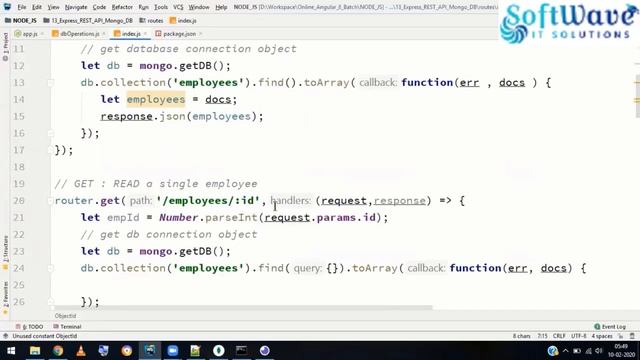Open the Project tool window side tab

pos(5,46)
